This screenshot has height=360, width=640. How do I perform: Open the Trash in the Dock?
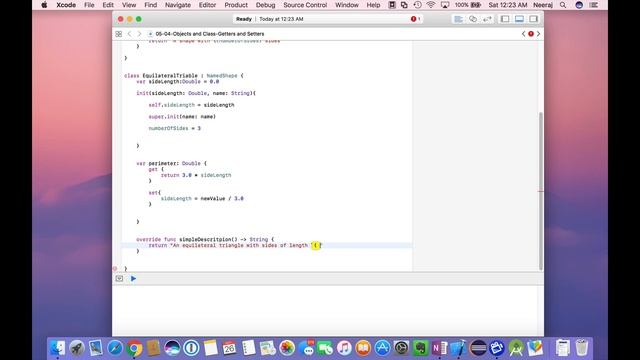pyautogui.click(x=582, y=348)
